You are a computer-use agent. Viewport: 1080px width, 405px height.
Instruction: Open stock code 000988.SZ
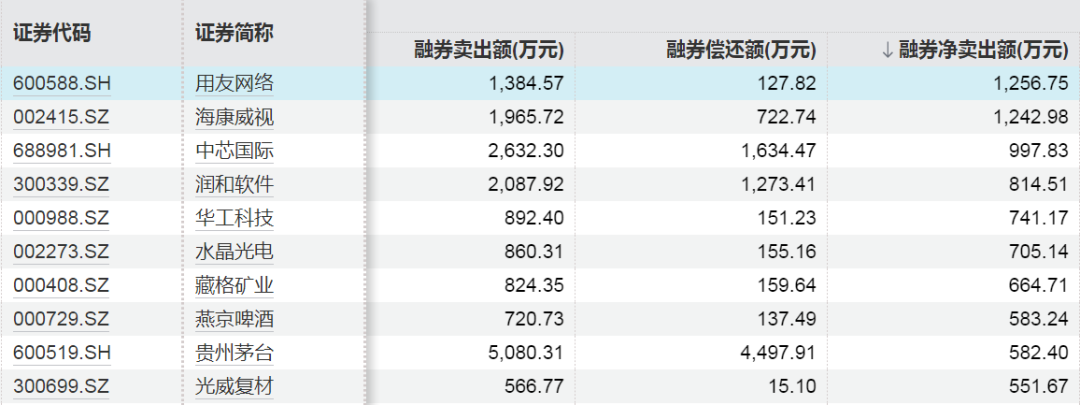(61, 218)
